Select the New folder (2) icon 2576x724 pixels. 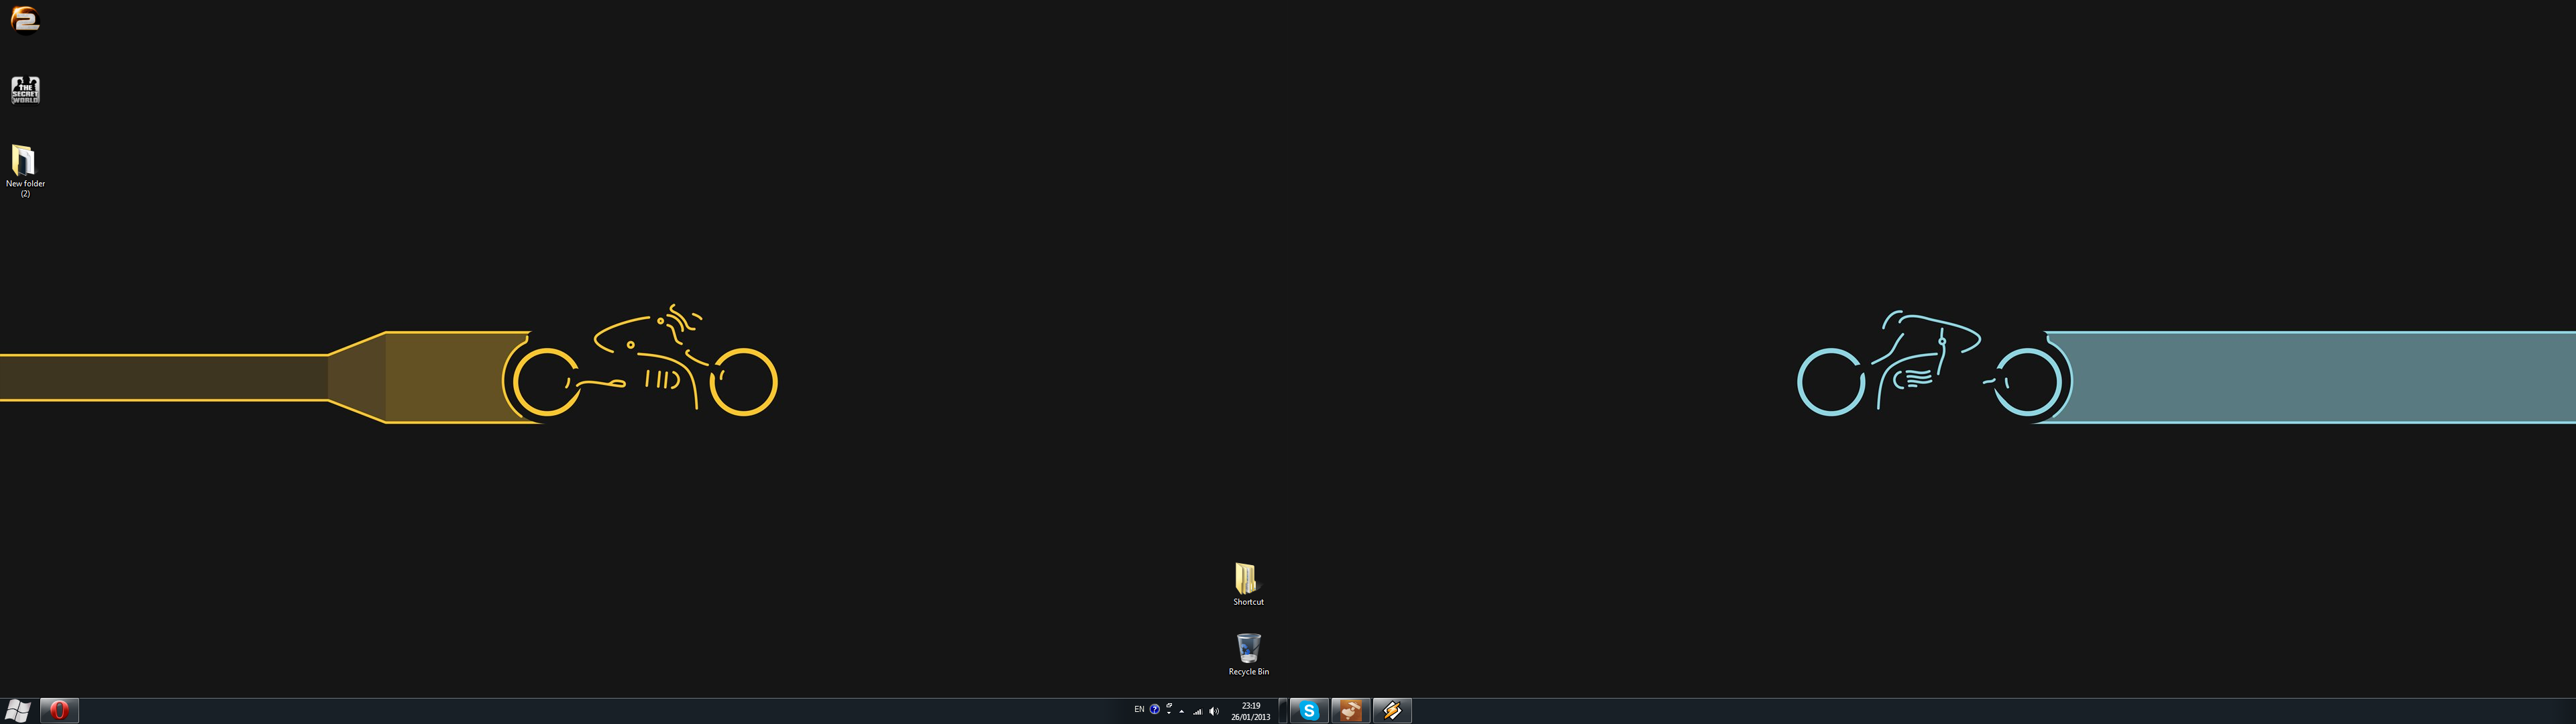[x=24, y=160]
